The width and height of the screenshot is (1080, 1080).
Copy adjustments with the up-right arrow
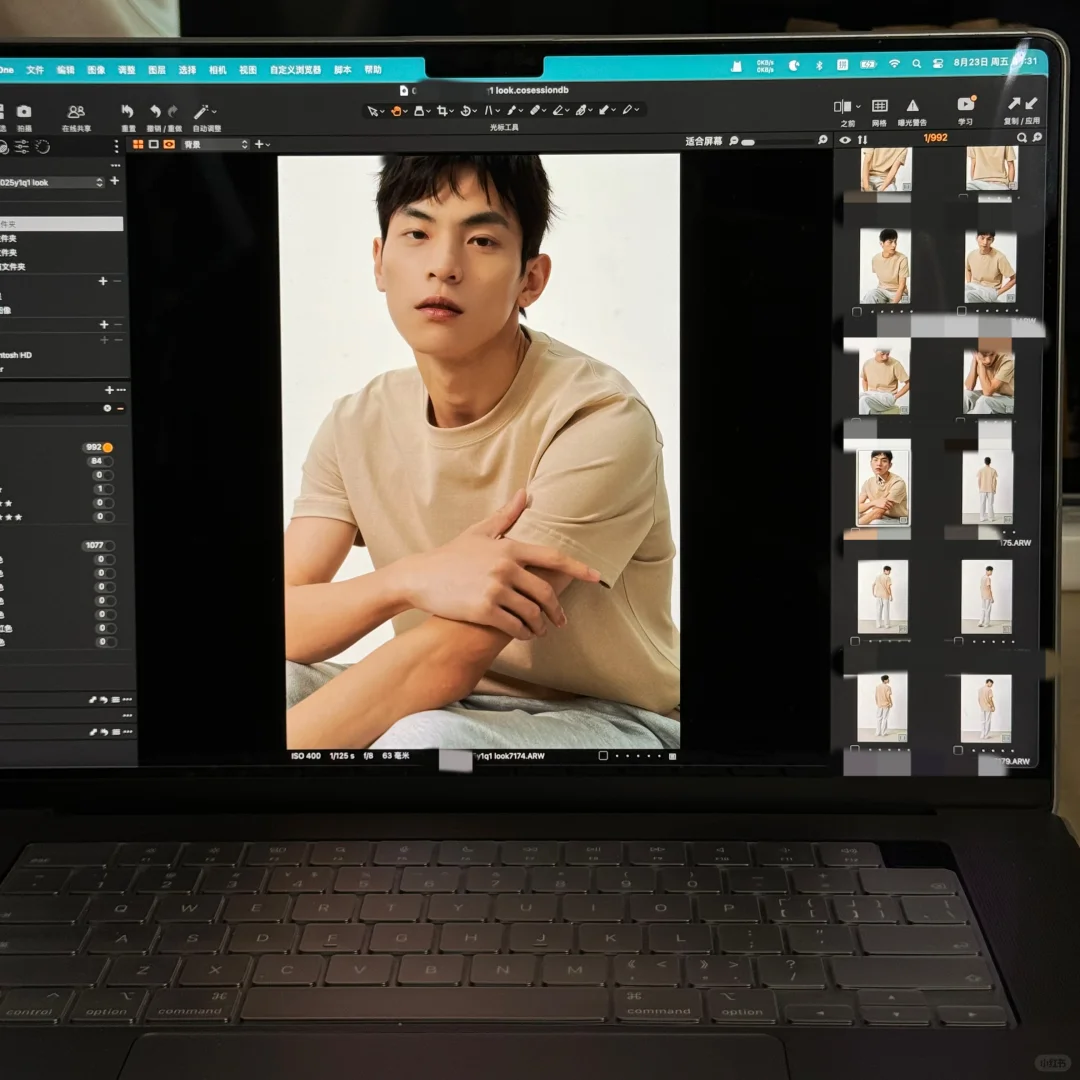pyautogui.click(x=1014, y=103)
